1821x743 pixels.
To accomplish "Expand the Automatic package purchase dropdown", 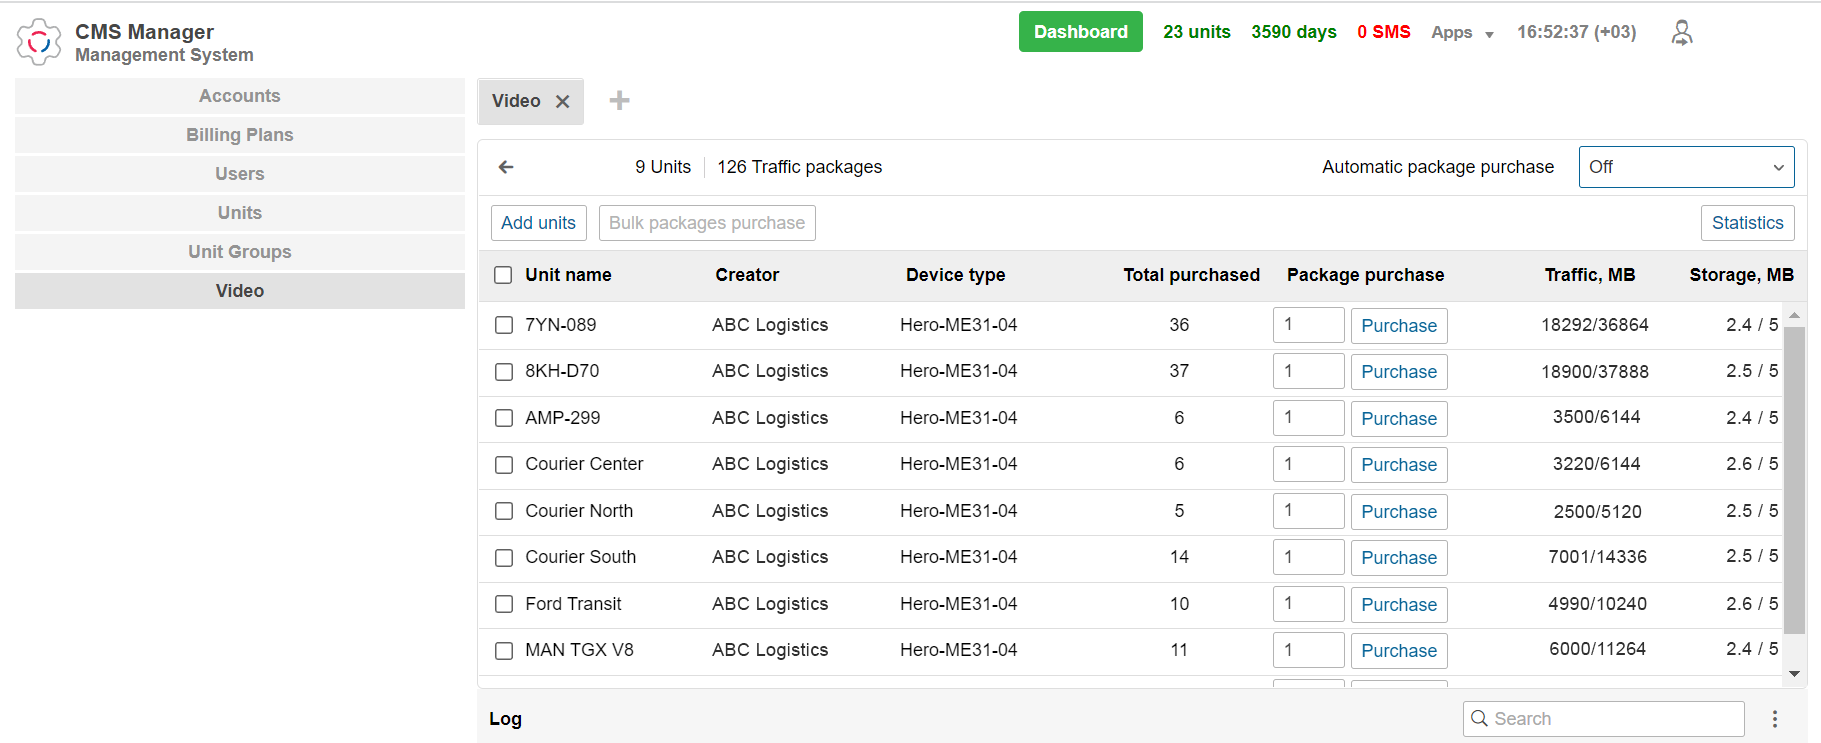I will 1686,167.
